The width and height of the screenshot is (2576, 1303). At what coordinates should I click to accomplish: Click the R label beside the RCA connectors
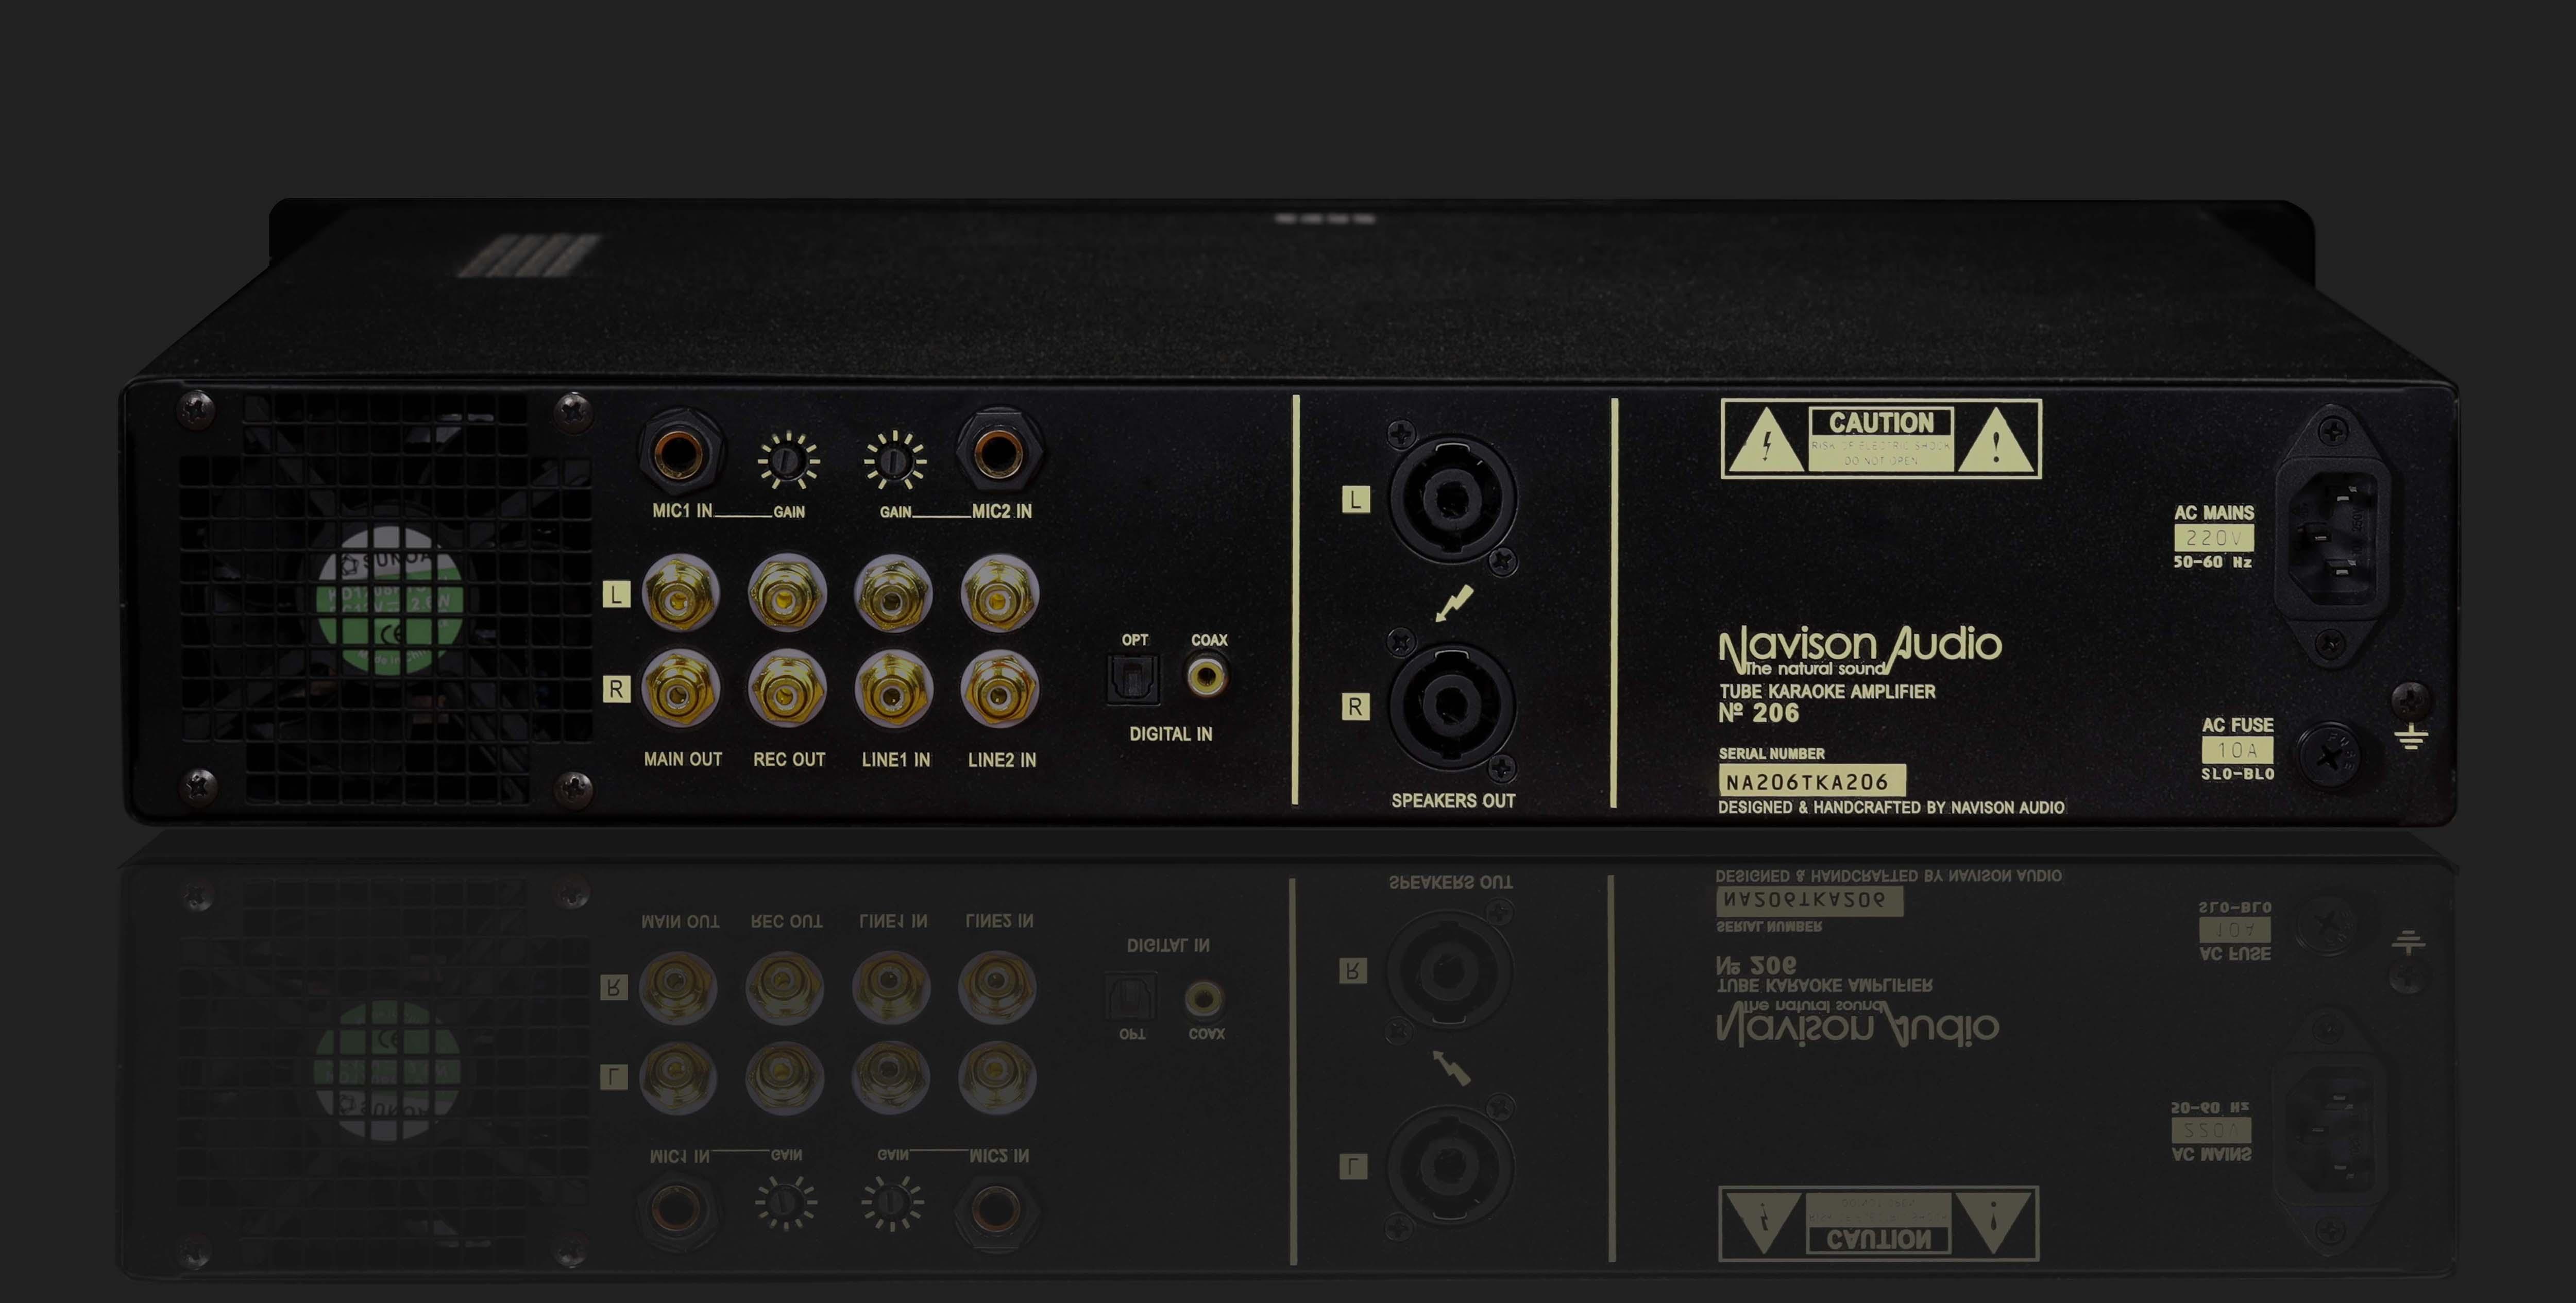point(616,689)
